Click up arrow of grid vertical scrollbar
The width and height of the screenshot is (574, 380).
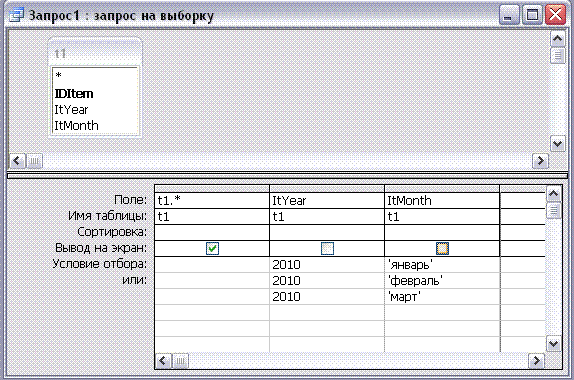click(554, 194)
